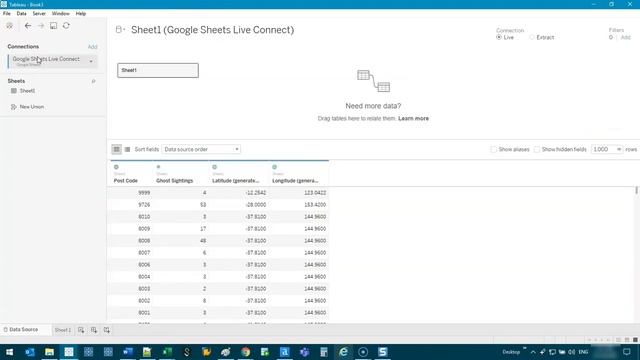Open the Data menu
Screen dimensions: 640x360
pos(21,13)
